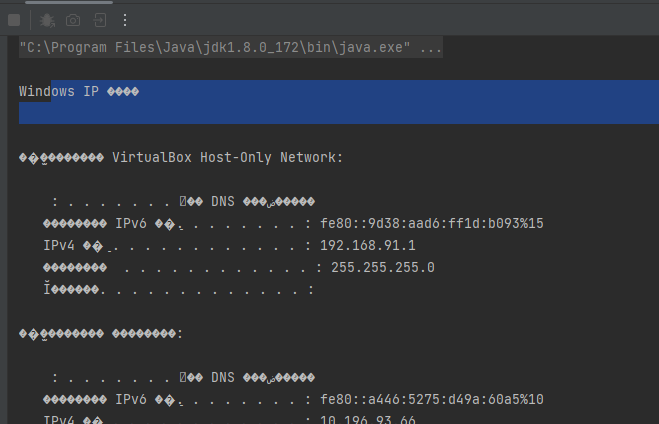
Task: Click the IPv4 address 192.168.91.1
Action: click(x=368, y=245)
